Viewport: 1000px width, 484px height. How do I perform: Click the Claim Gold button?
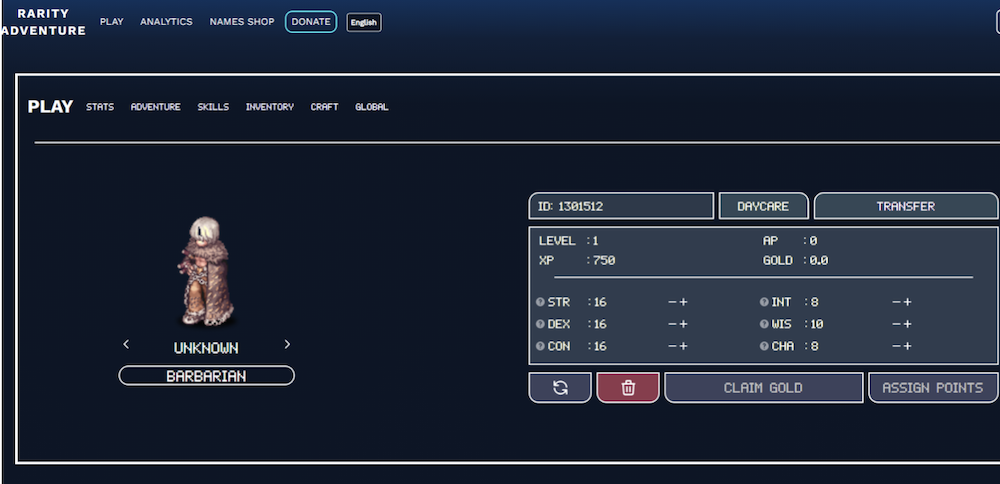(x=763, y=388)
